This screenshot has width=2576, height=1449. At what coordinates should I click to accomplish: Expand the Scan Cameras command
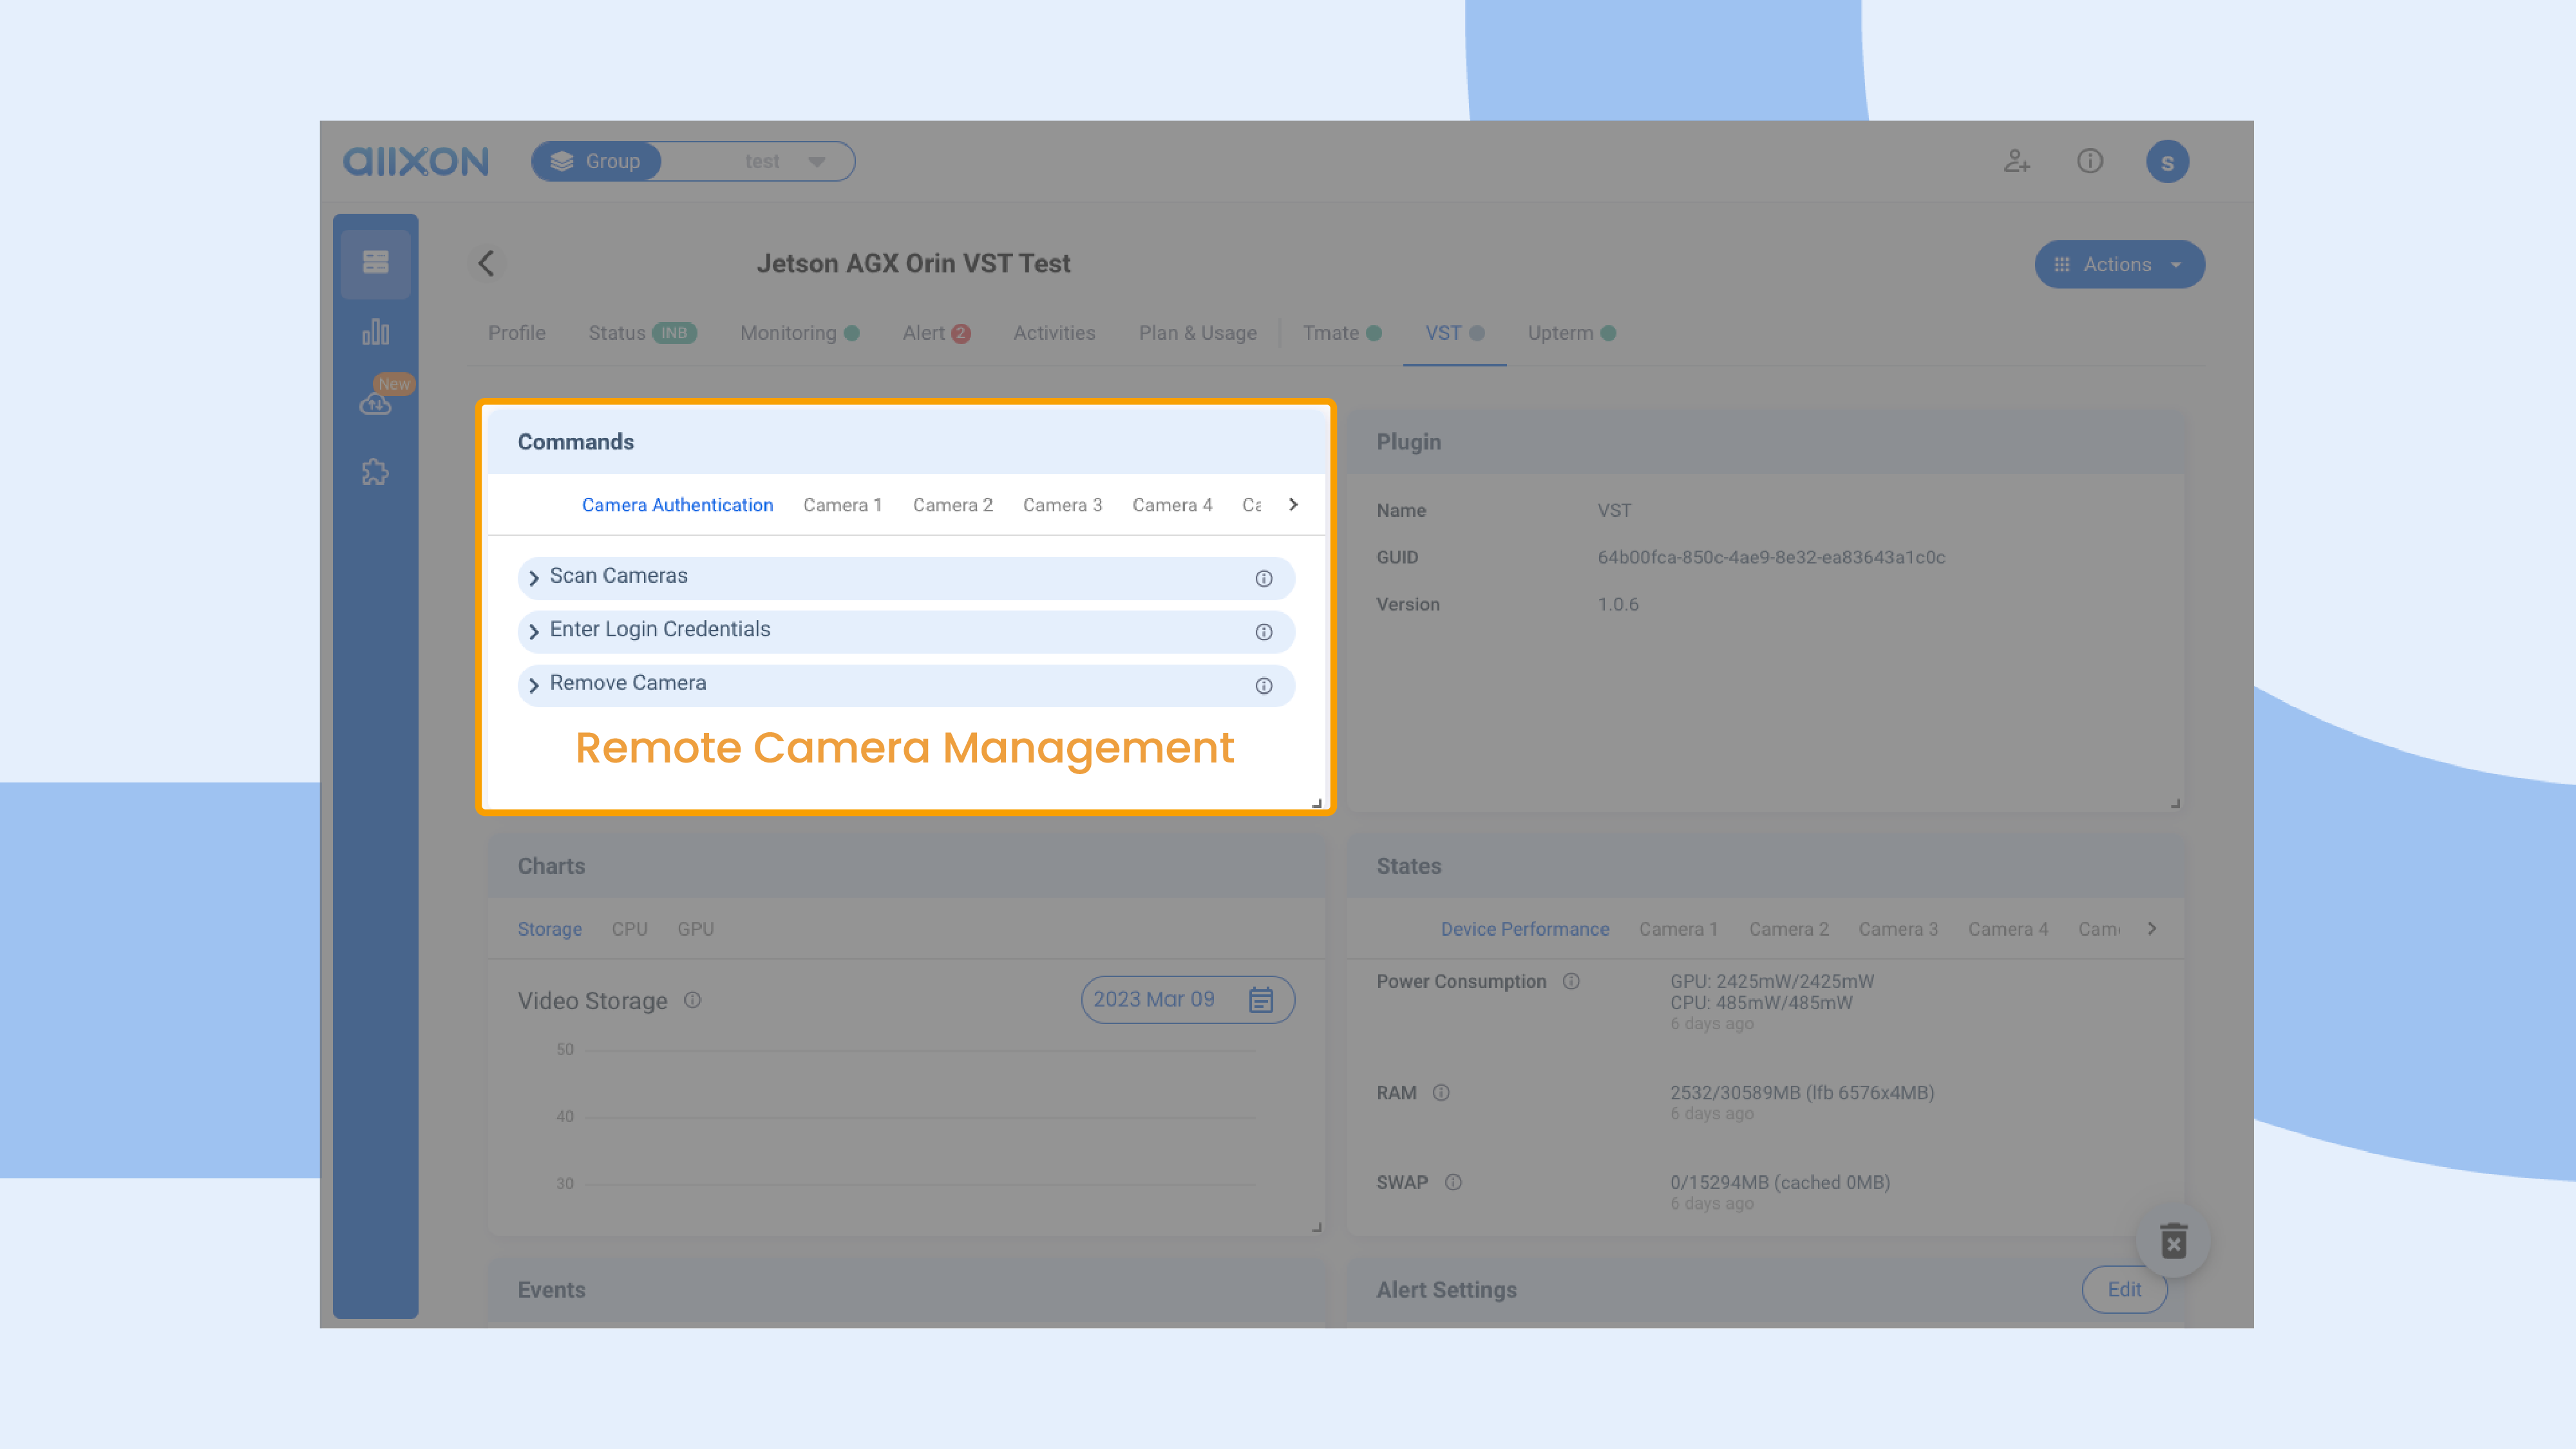[533, 578]
